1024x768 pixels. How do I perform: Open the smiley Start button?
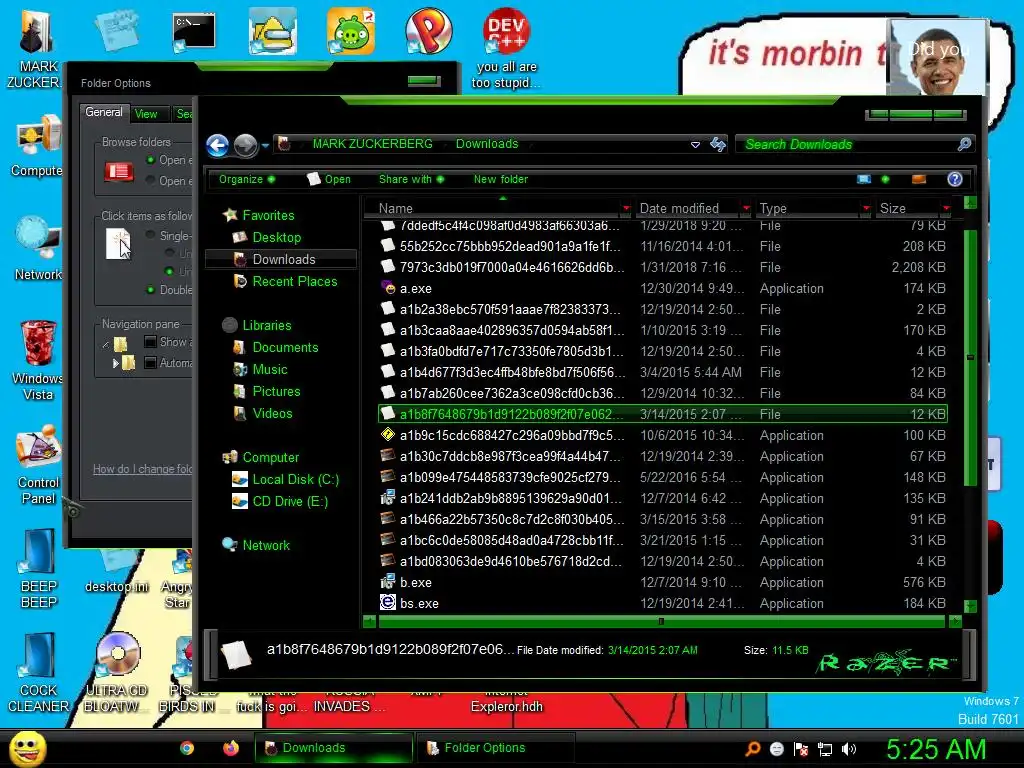point(27,748)
